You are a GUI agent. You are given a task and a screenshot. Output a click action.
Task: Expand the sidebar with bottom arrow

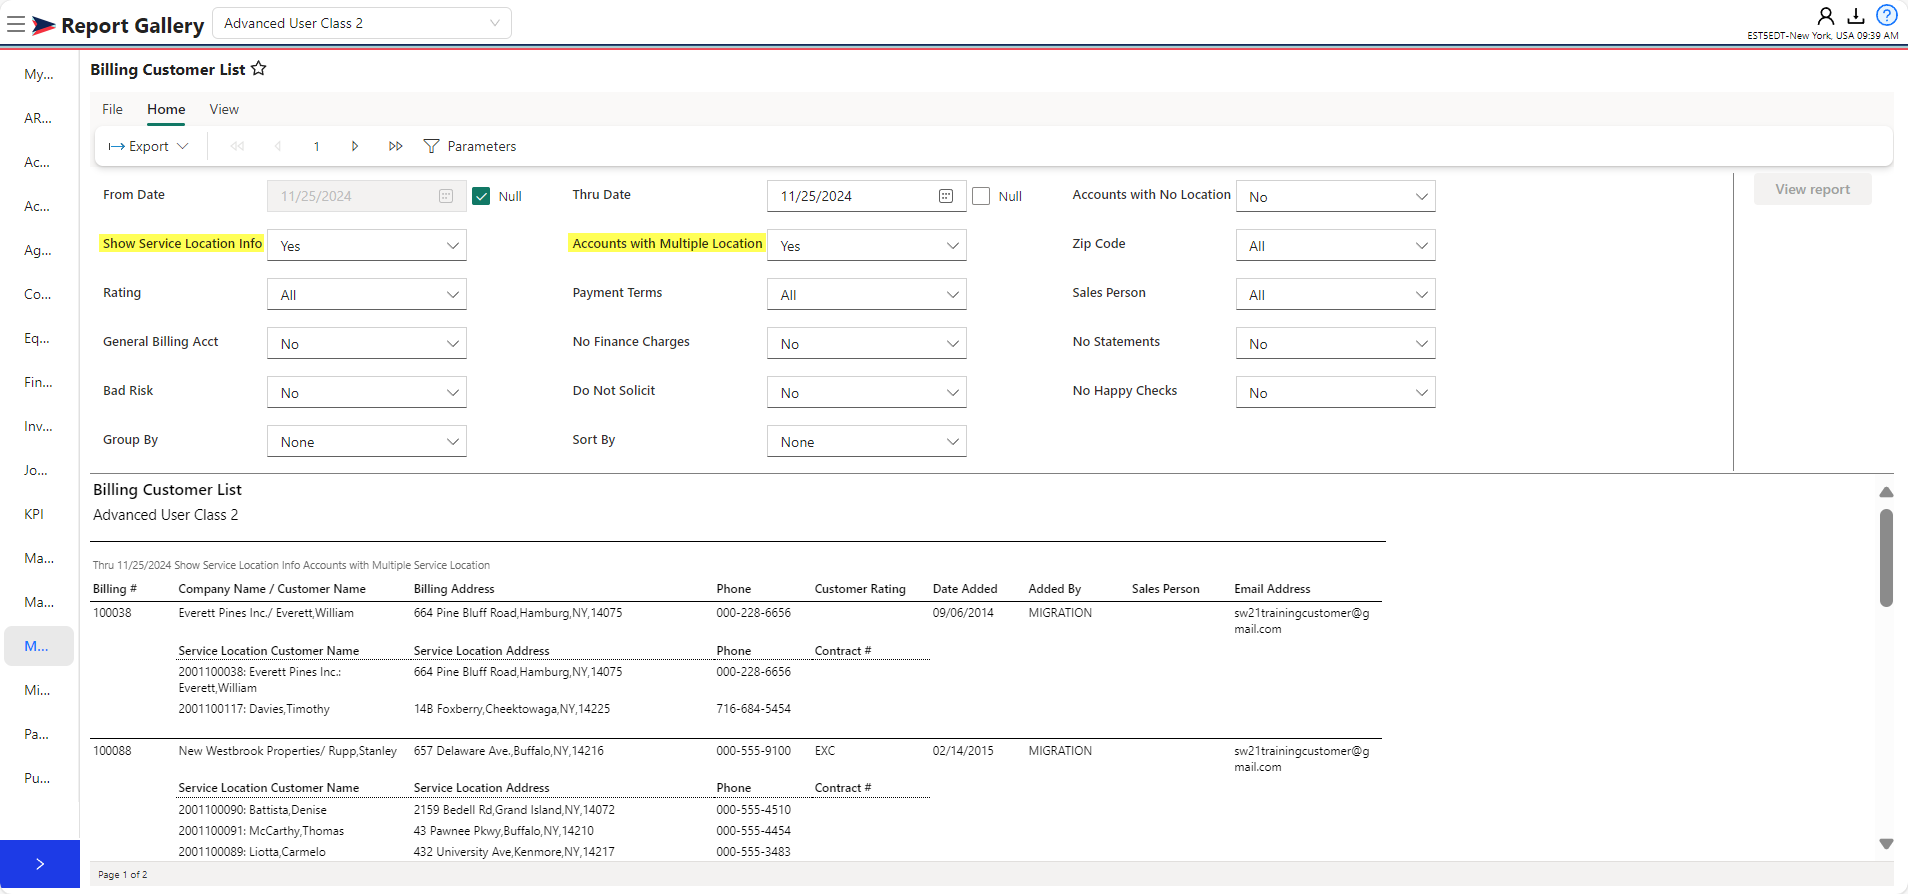(40, 864)
